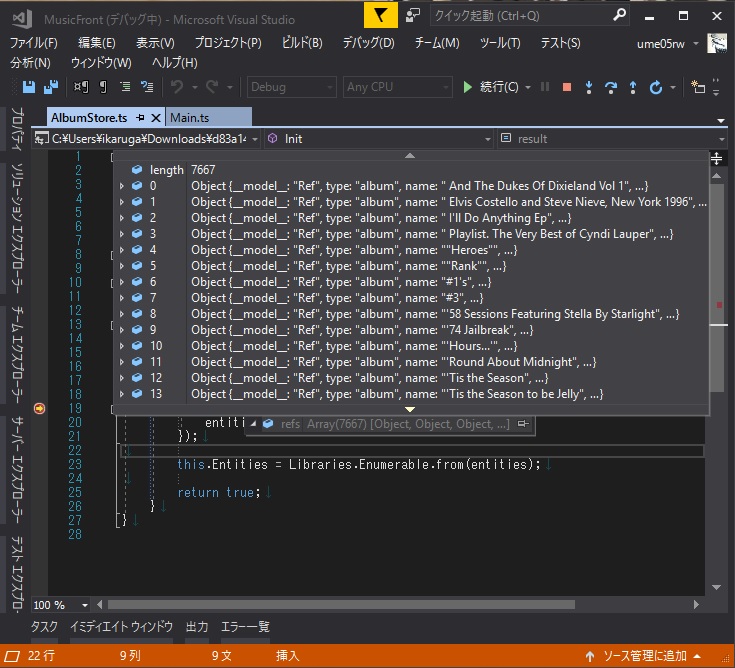Click the Step Into icon
The width and height of the screenshot is (735, 668).
589,87
